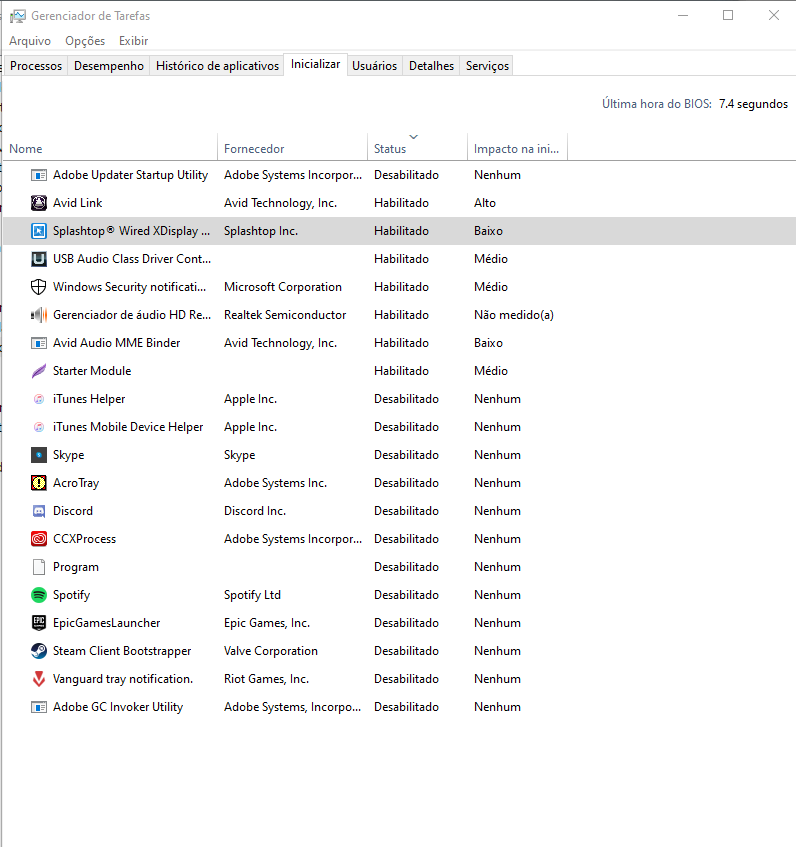This screenshot has height=847, width=796.
Task: Click Microsoft Corporation in the Fornecedor column
Action: pos(283,287)
